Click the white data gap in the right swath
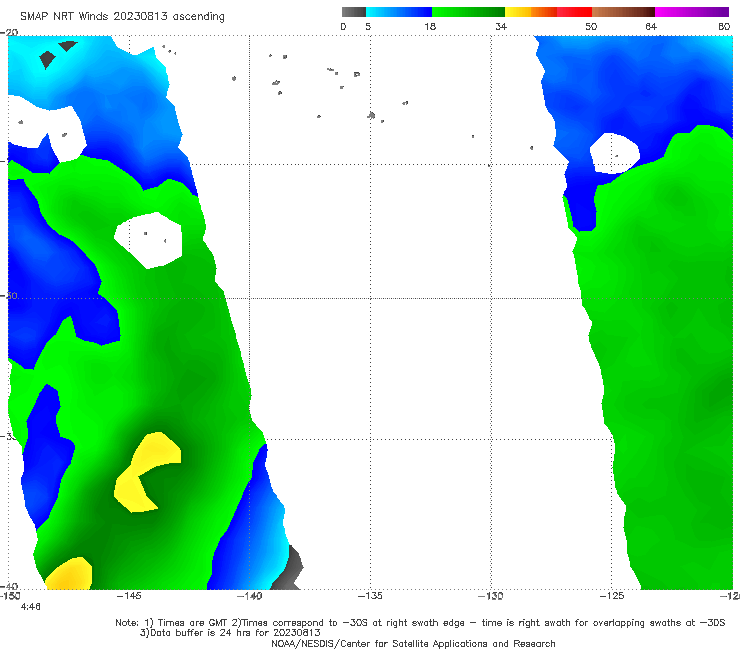This screenshot has height=650, width=740. [x=614, y=153]
